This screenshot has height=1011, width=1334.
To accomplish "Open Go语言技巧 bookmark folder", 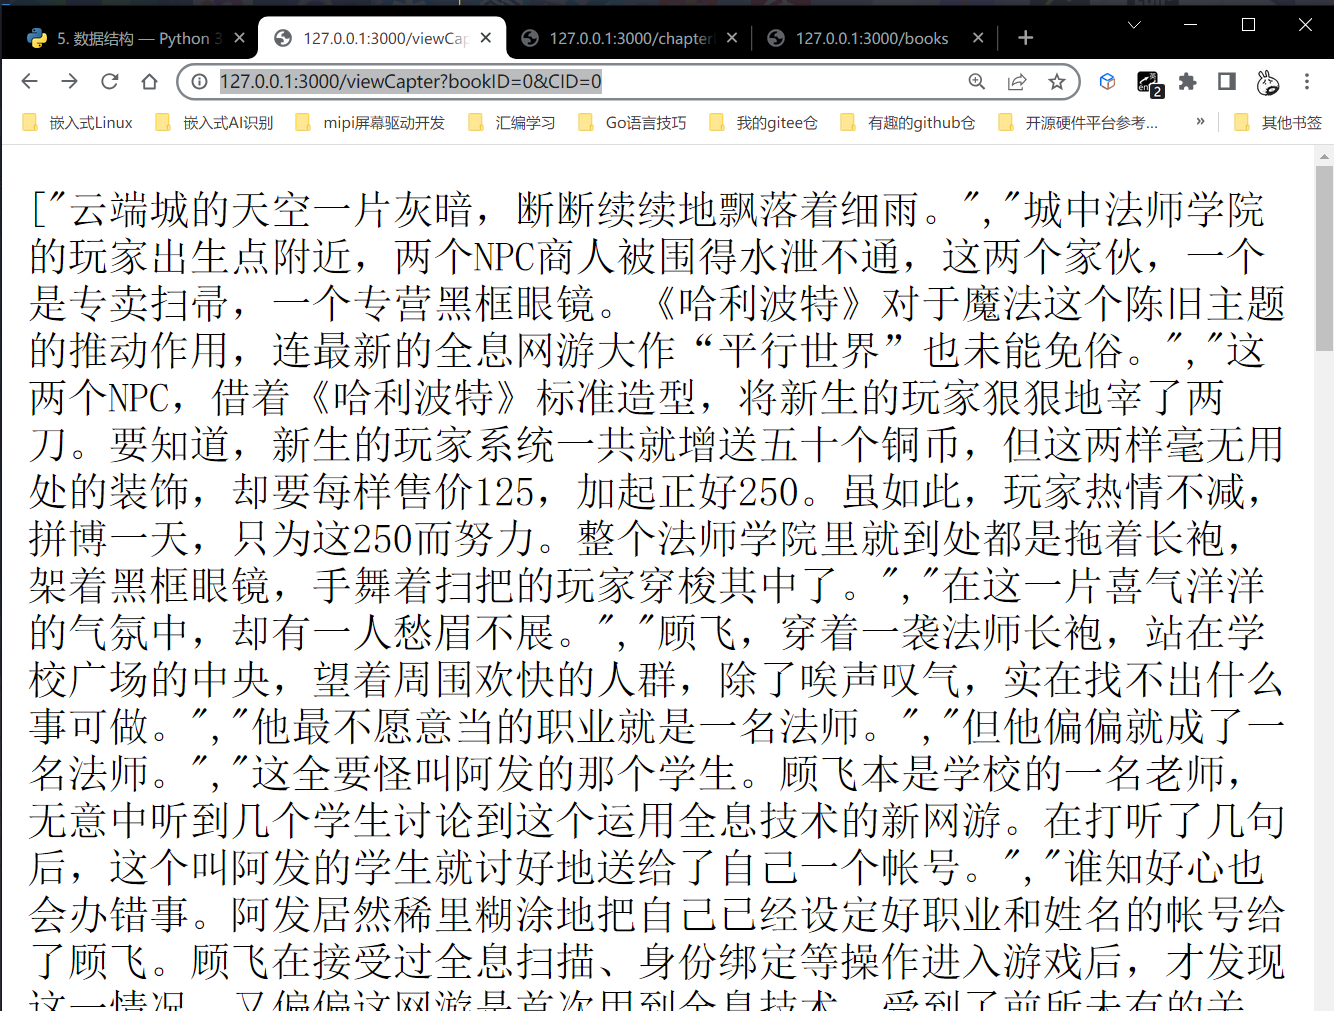I will point(632,122).
